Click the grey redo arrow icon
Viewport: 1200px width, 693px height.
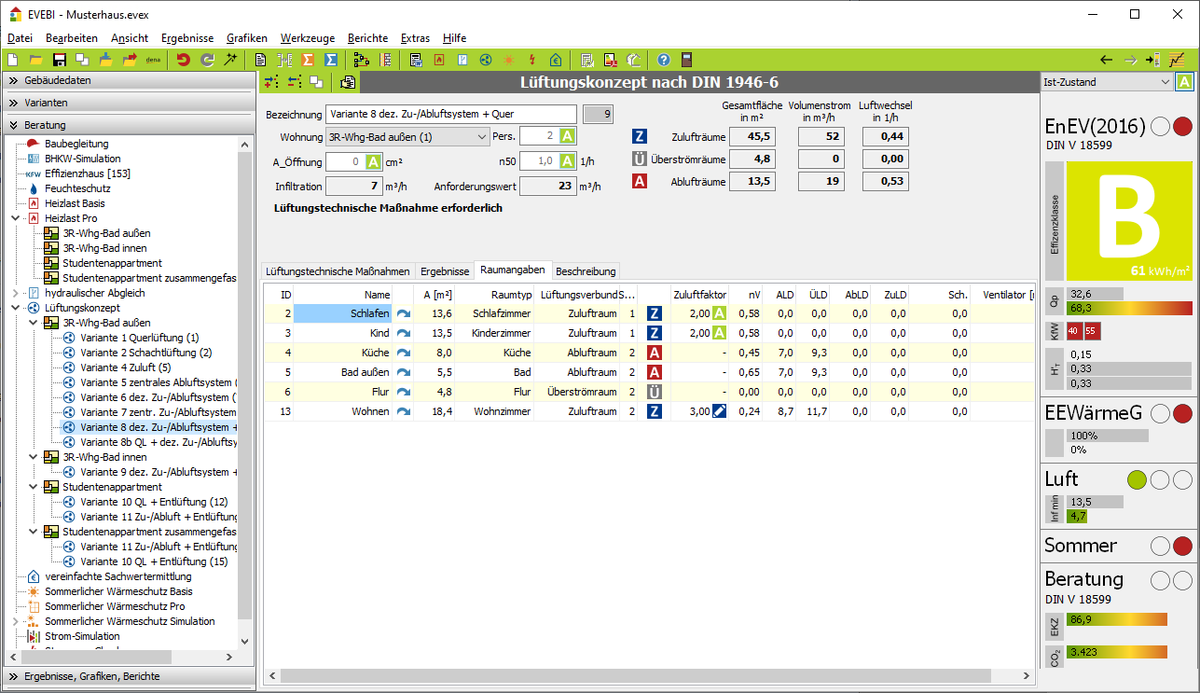click(207, 60)
